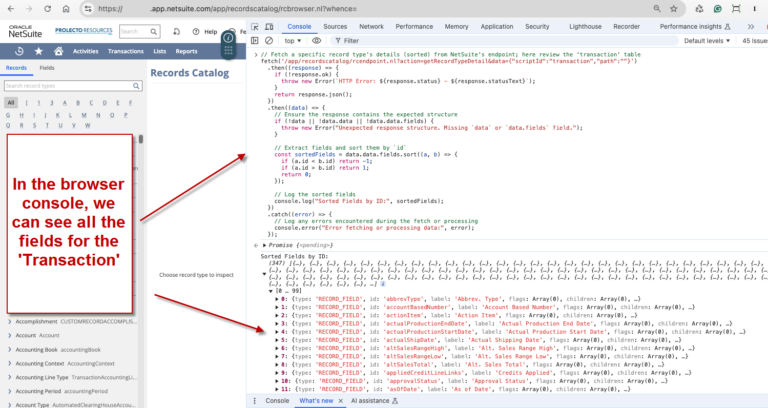Open NetSuite recent records clock icon
768x408 pixels.
(x=19, y=51)
